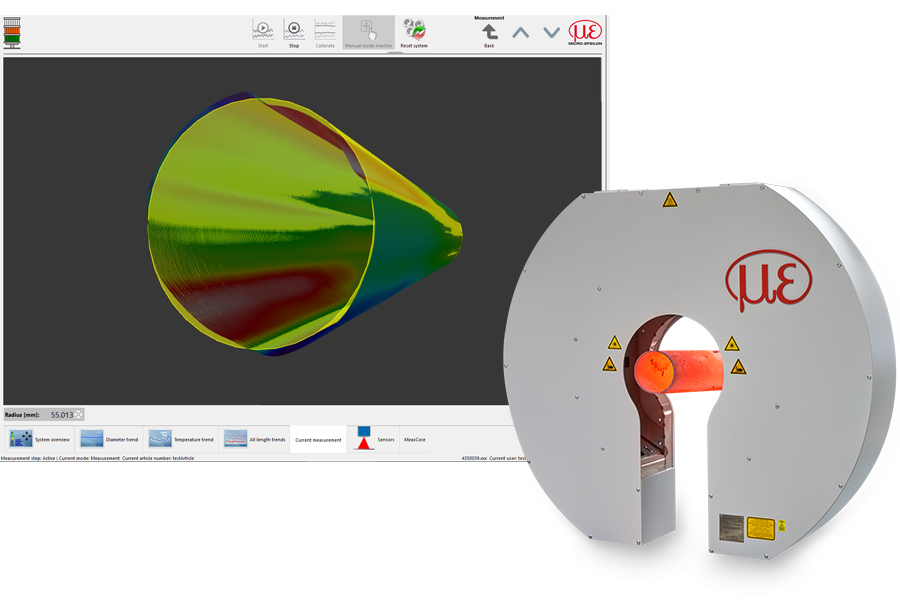This screenshot has width=900, height=600.
Task: Toggle the Manual mode inactive button
Action: [x=368, y=30]
